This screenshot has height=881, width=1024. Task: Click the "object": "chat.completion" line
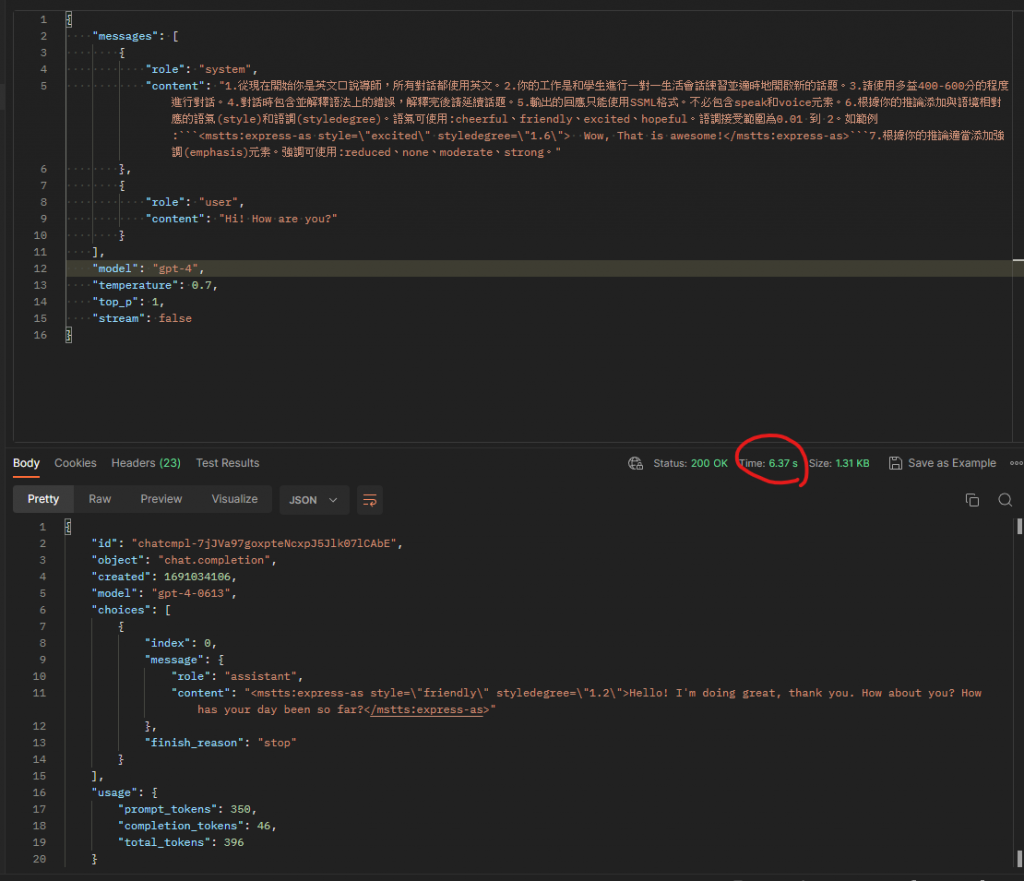tap(184, 560)
